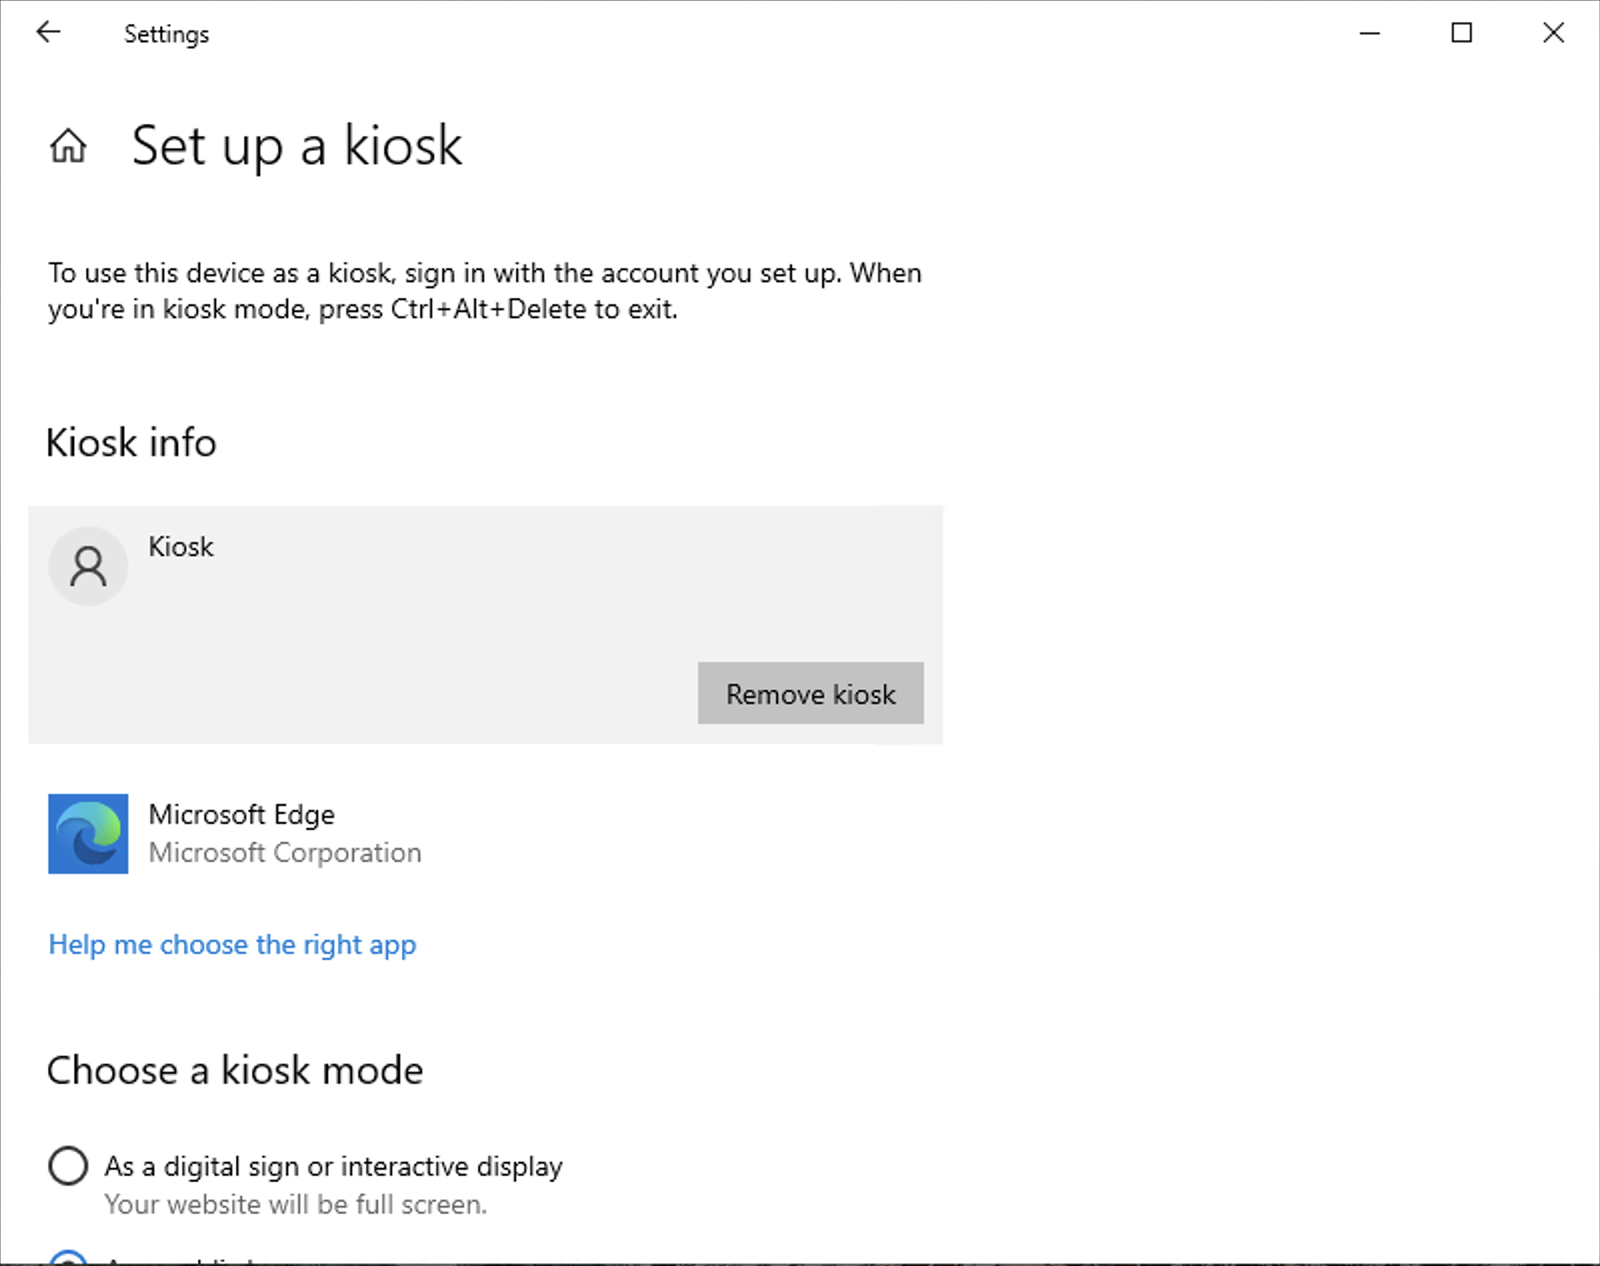This screenshot has height=1266, width=1600.
Task: Click the 'Kiosk' account name label
Action: [181, 547]
